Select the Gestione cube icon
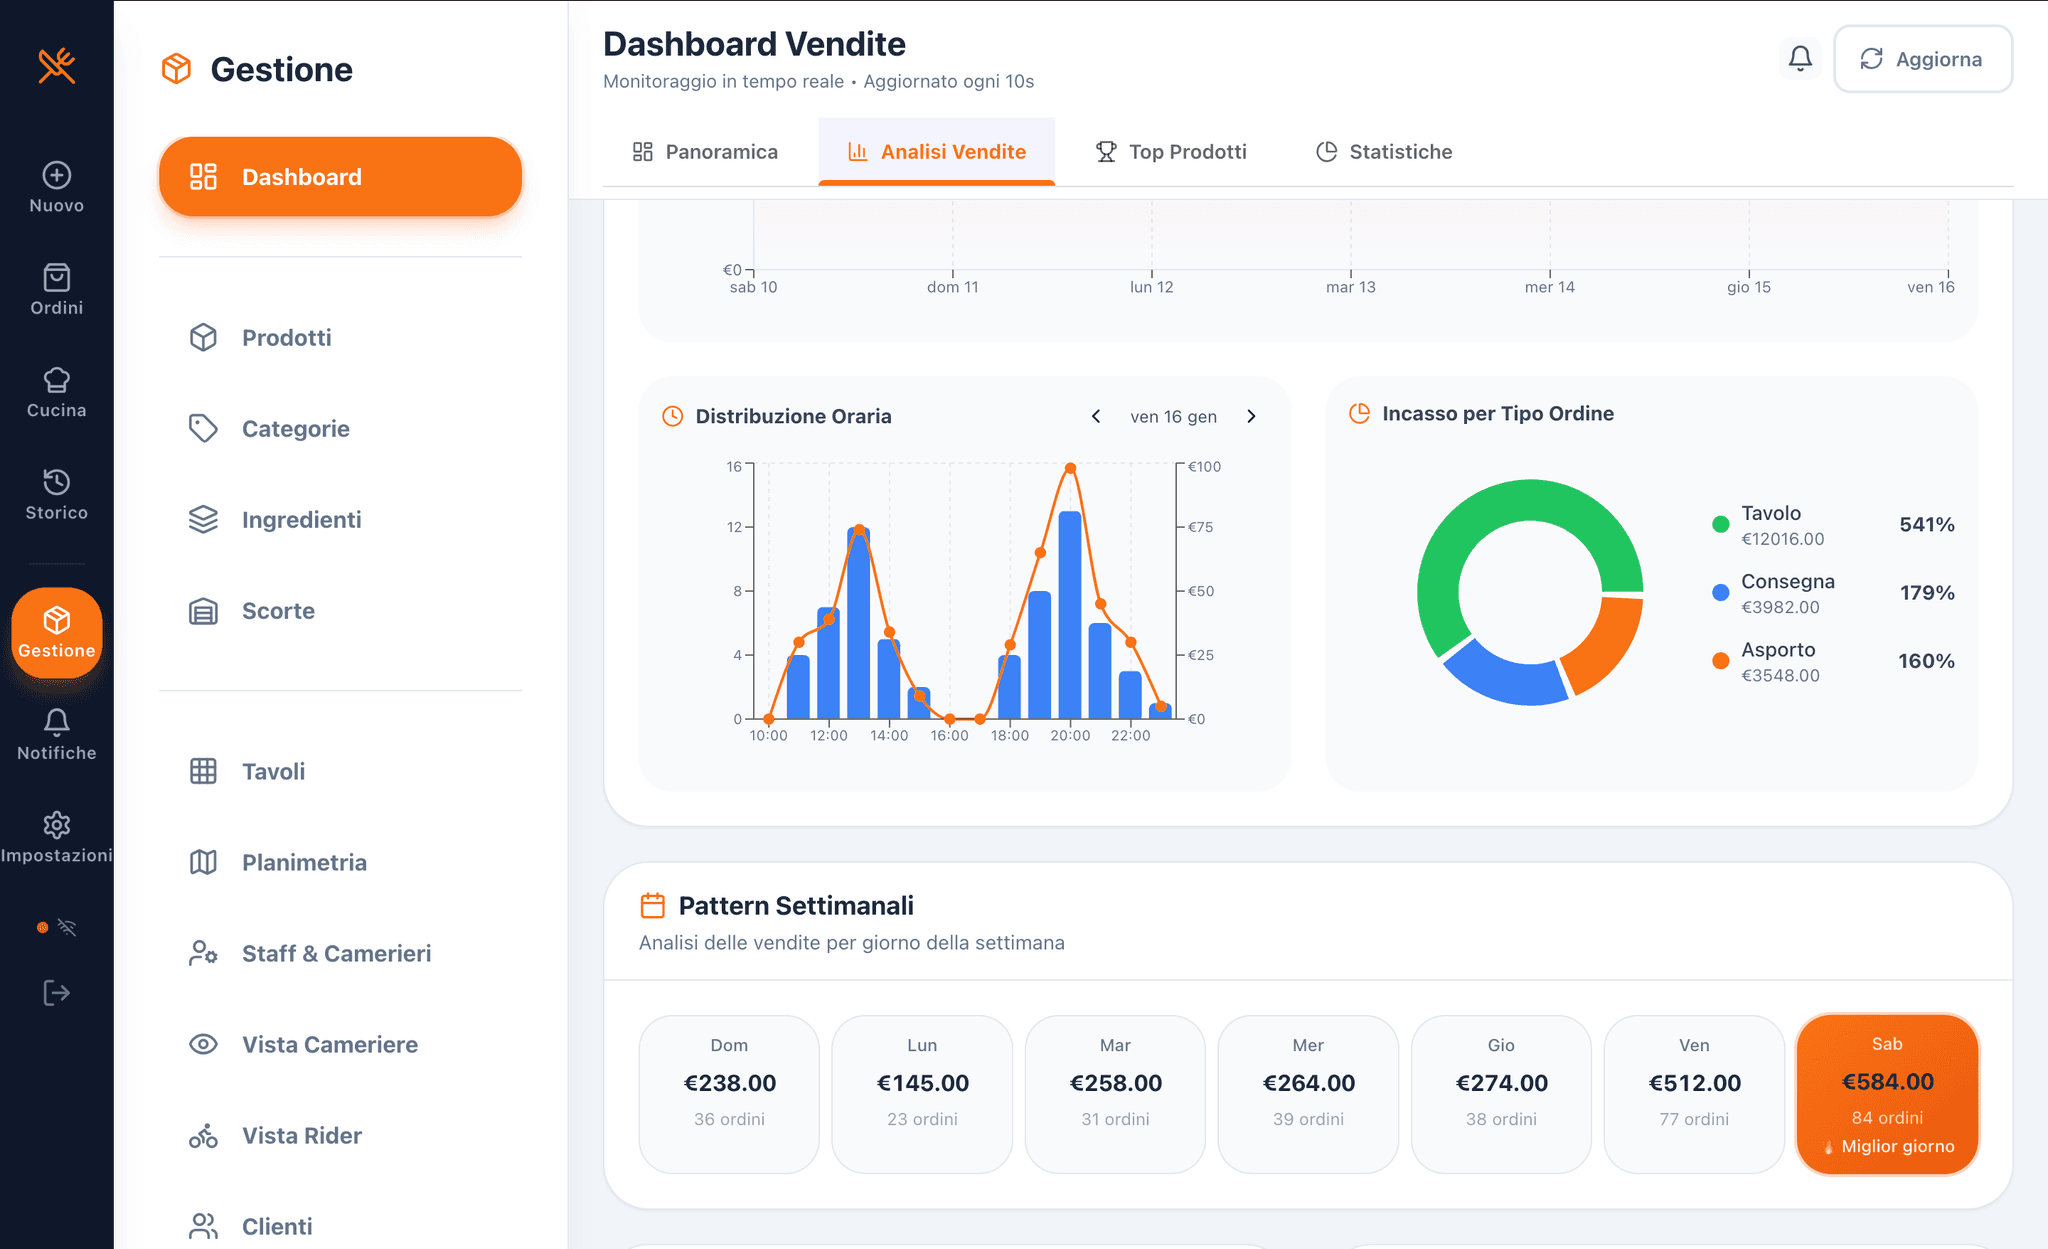The height and width of the screenshot is (1249, 2048). 56,618
